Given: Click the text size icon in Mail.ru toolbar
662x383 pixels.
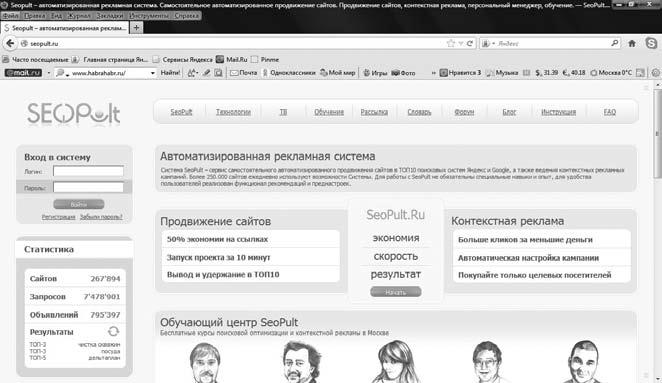Looking at the screenshot, I should [192, 73].
